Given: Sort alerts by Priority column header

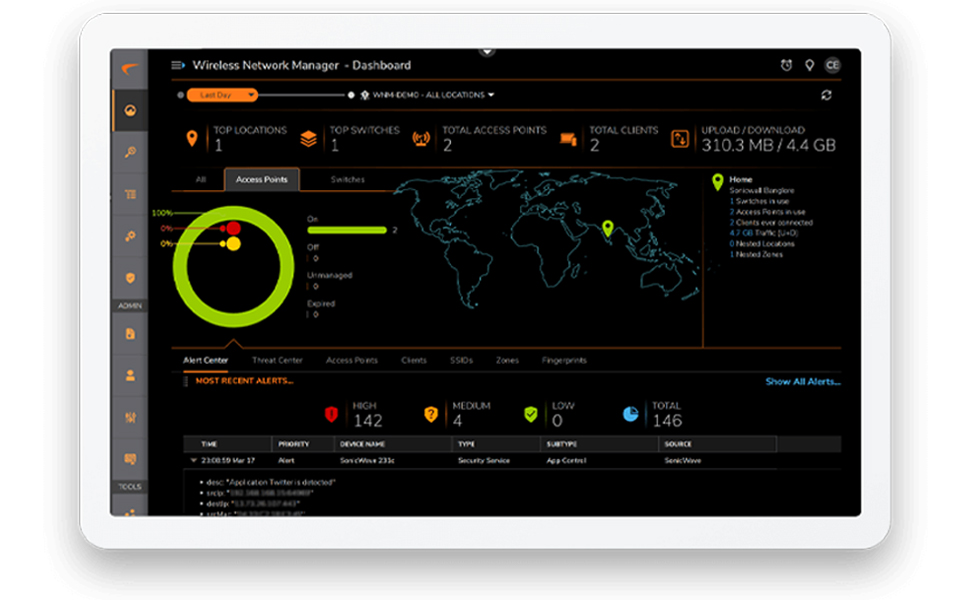Looking at the screenshot, I should (x=293, y=444).
